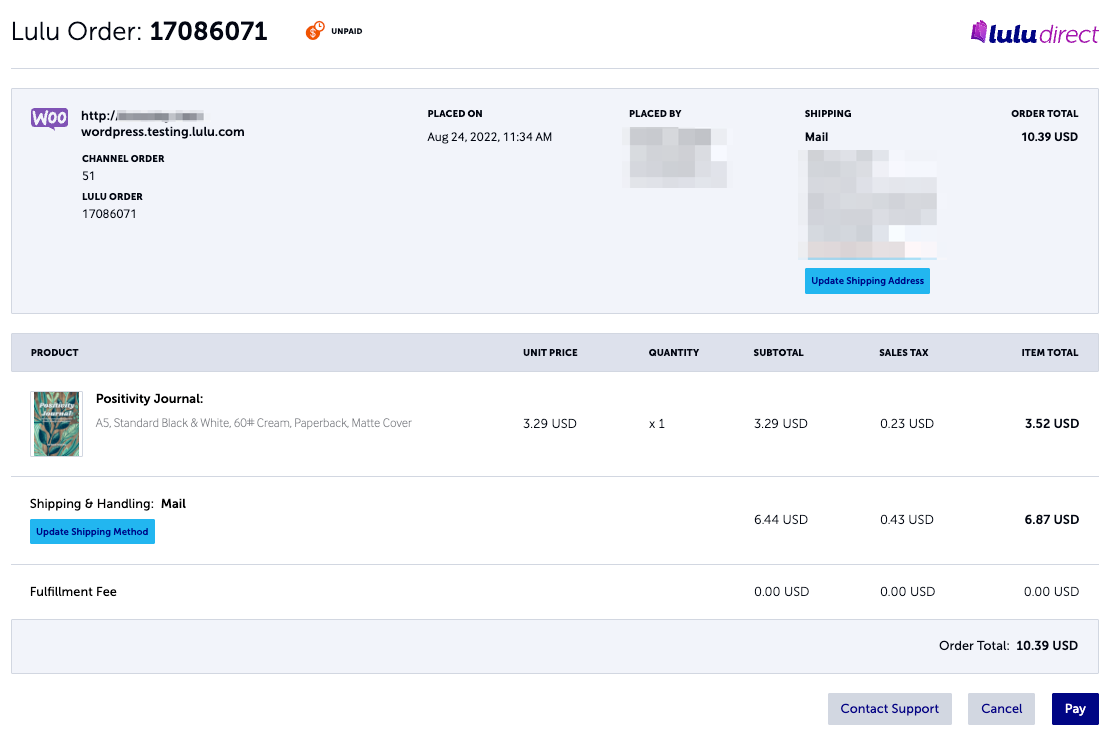Screen dimensions: 1115x740
Task: Click shipping sales tax 0.43 USD
Action: 907,520
